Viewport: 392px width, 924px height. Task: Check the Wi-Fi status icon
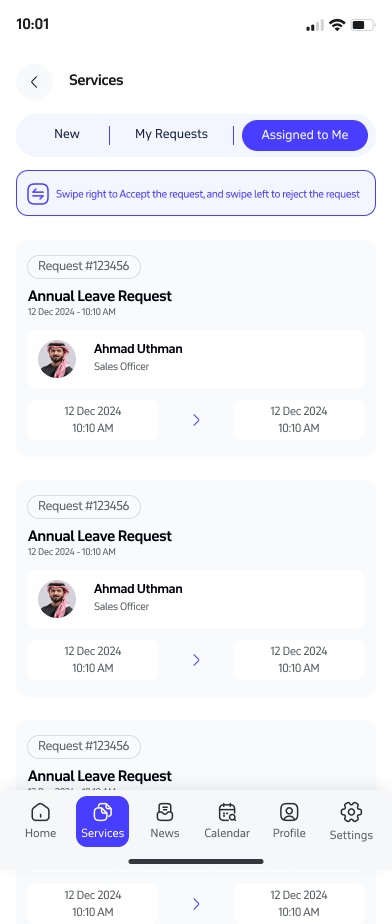coord(337,25)
